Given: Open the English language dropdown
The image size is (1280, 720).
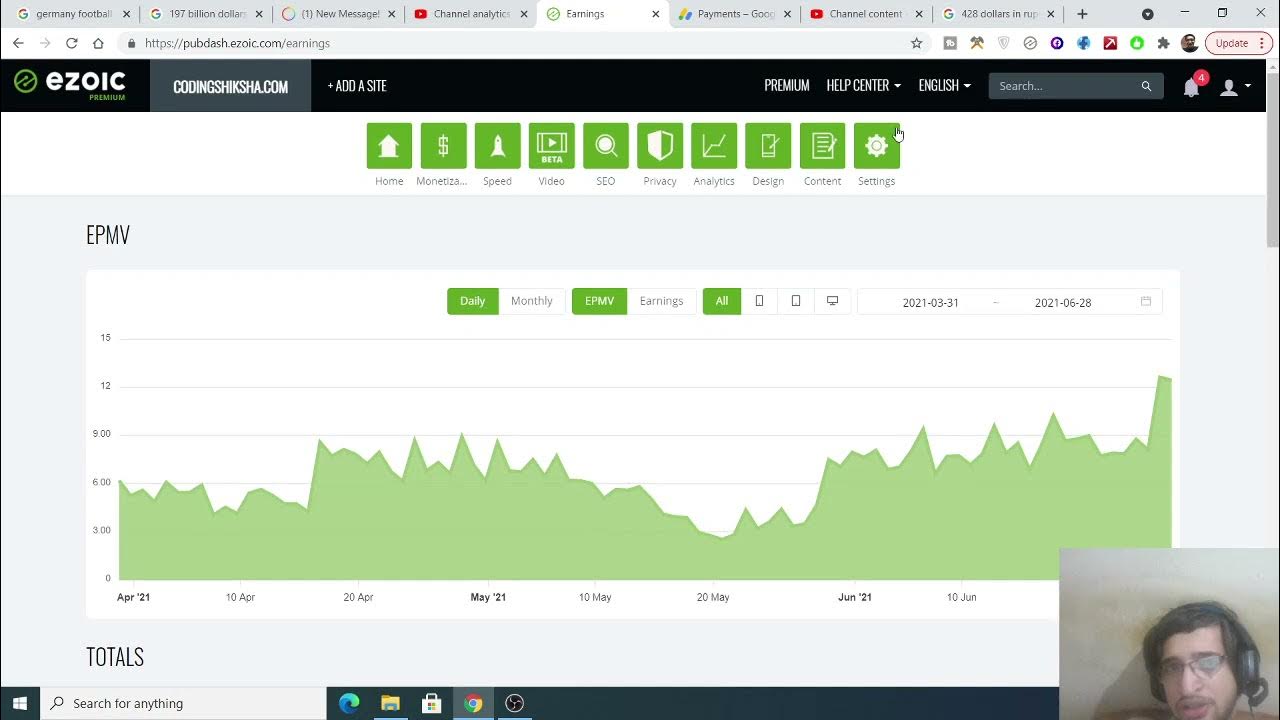Looking at the screenshot, I should coord(944,86).
